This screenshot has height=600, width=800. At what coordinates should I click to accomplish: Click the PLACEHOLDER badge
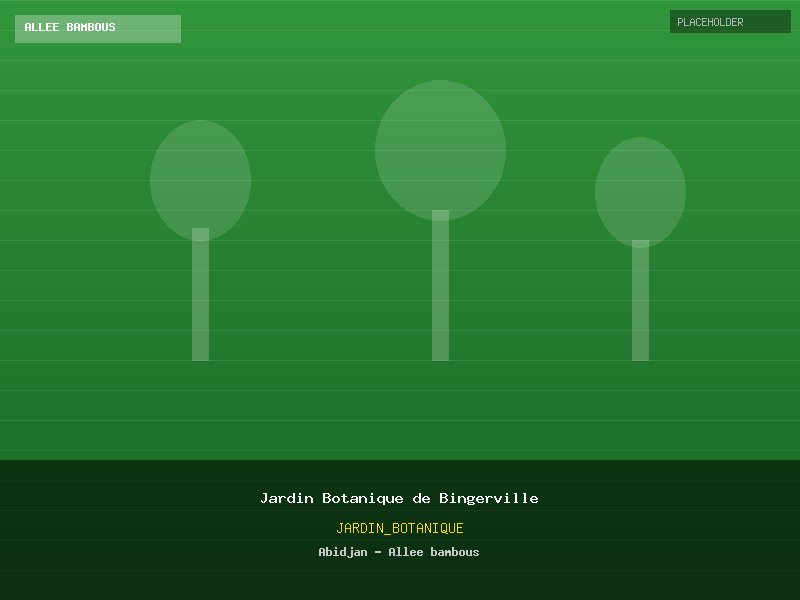pos(729,22)
